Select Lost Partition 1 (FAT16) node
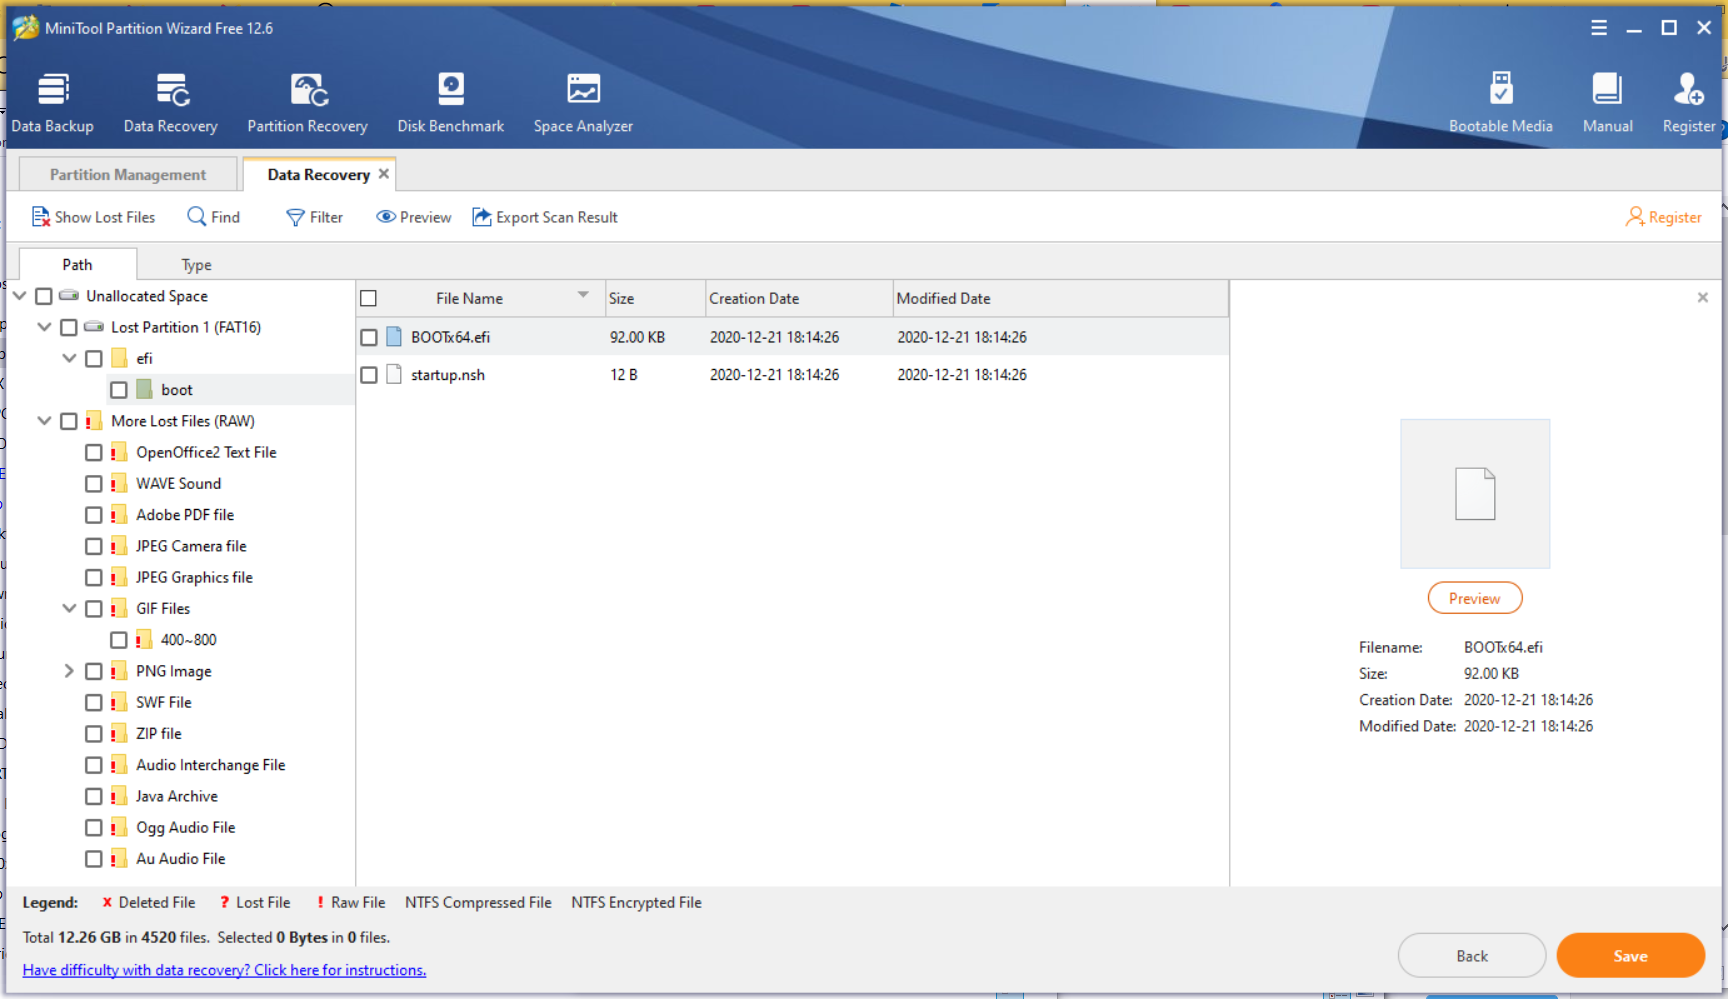The width and height of the screenshot is (1728, 999). pyautogui.click(x=186, y=327)
